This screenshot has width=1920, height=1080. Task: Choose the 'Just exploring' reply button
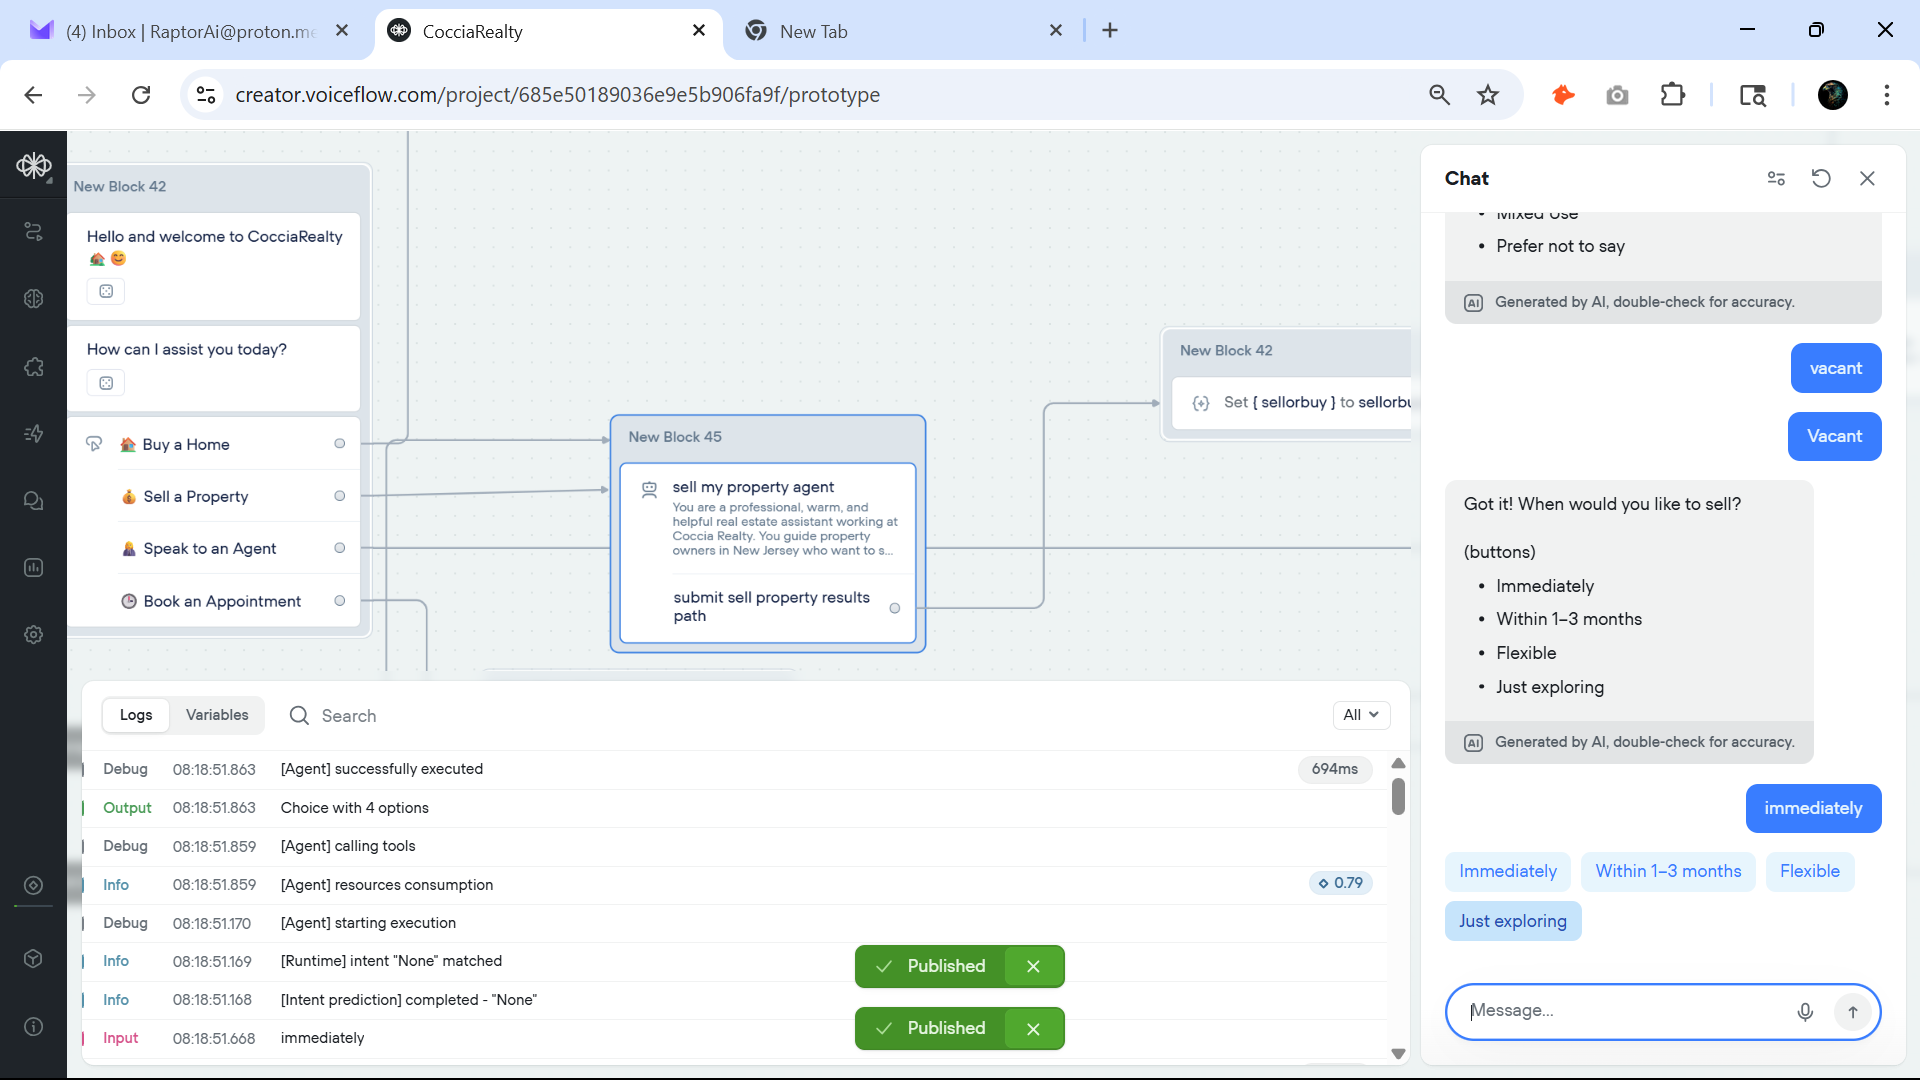[x=1512, y=921]
